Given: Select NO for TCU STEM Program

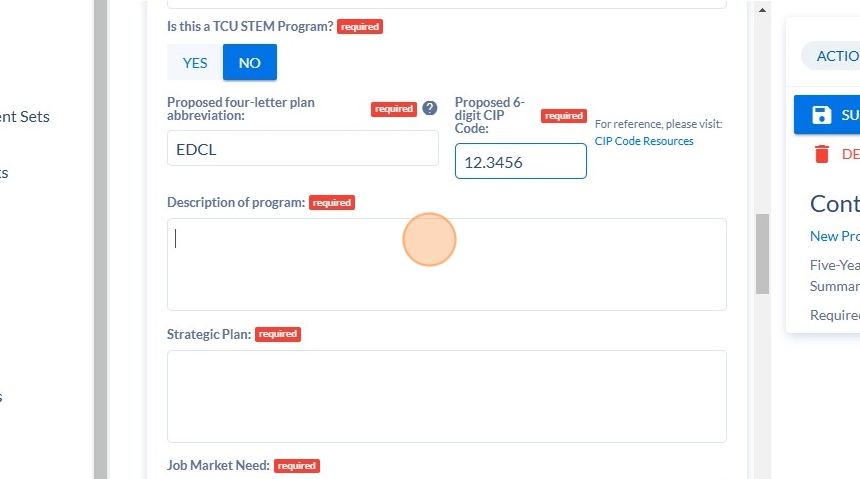Looking at the screenshot, I should (250, 63).
